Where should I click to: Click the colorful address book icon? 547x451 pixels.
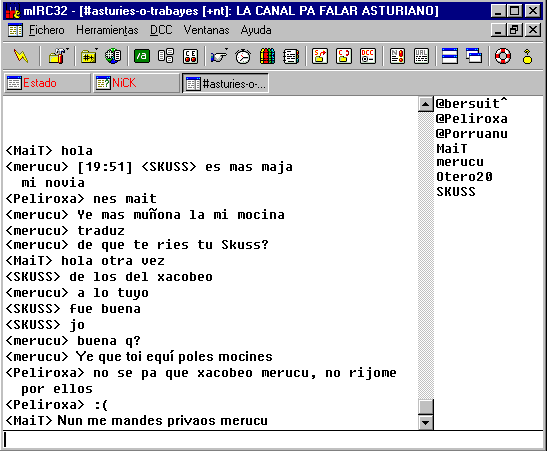click(x=267, y=56)
